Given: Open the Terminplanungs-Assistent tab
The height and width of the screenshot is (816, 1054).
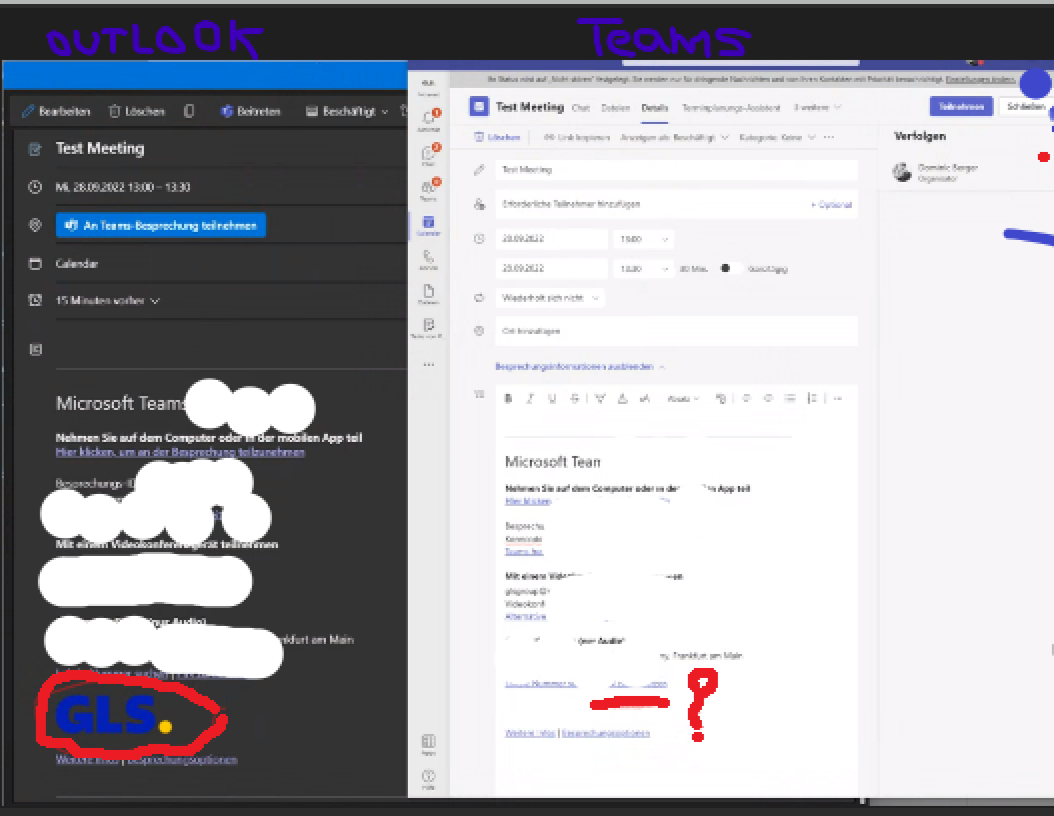Looking at the screenshot, I should [x=731, y=108].
